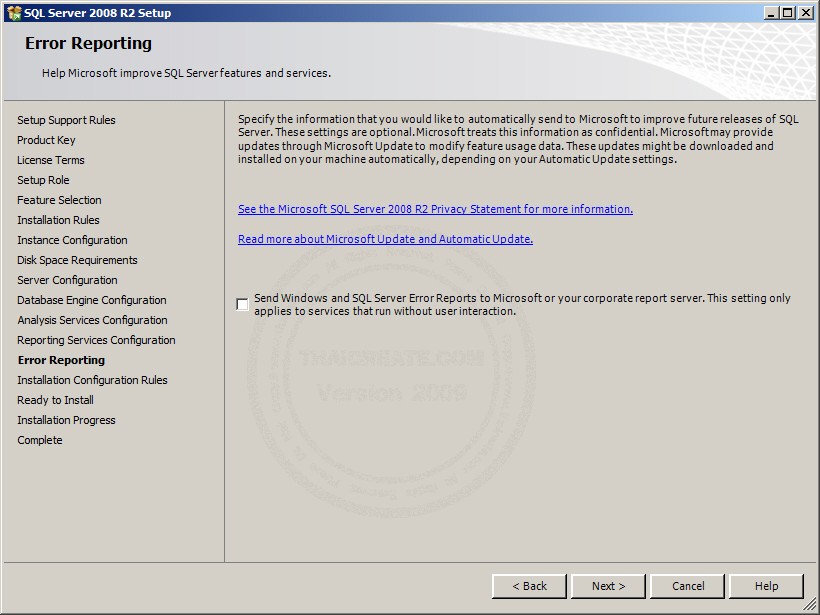Select the Installation Rules step
This screenshot has height=615, width=820.
(58, 220)
